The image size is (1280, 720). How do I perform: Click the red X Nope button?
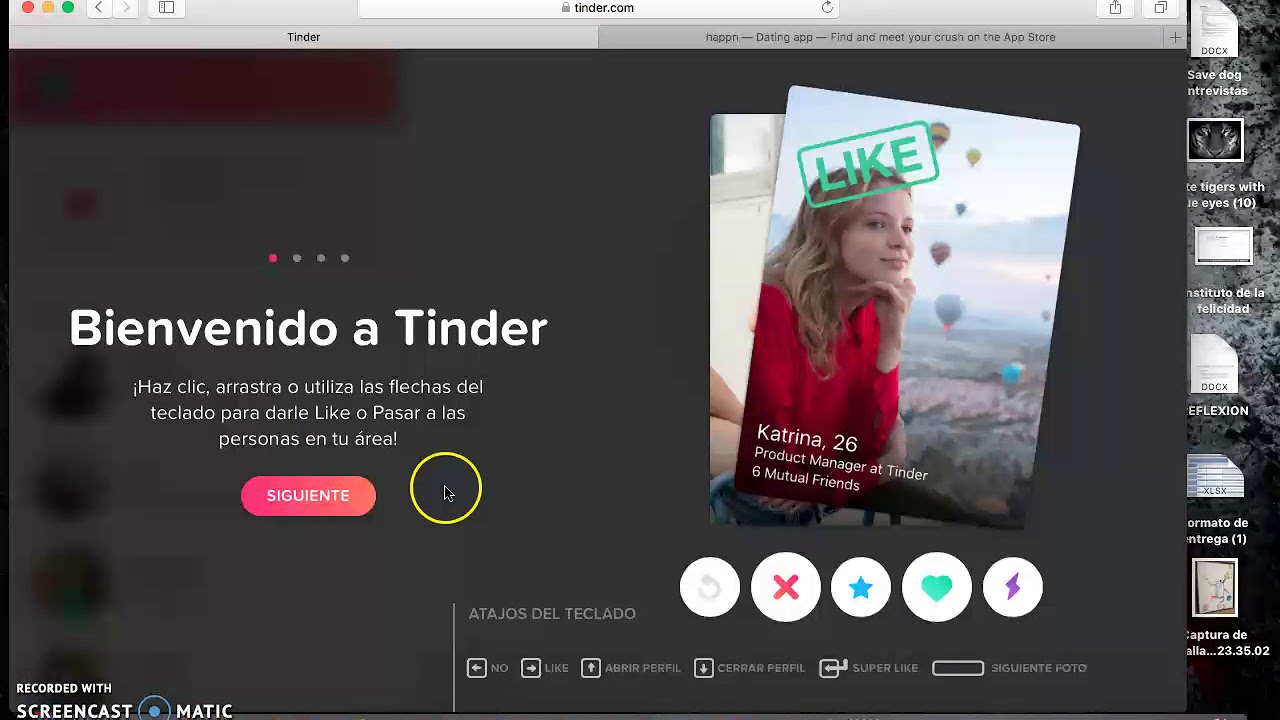[786, 587]
